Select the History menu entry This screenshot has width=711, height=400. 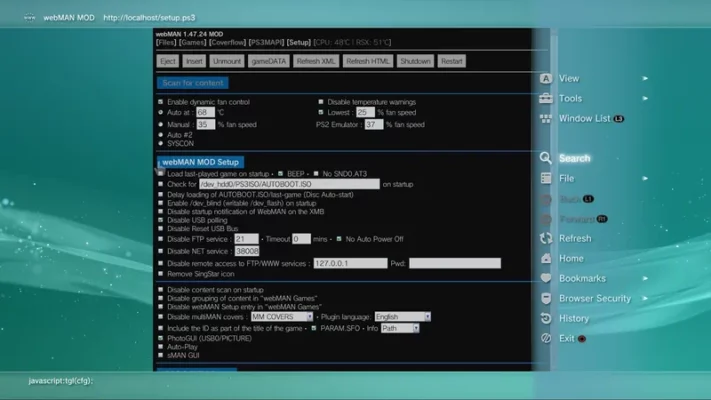(574, 318)
